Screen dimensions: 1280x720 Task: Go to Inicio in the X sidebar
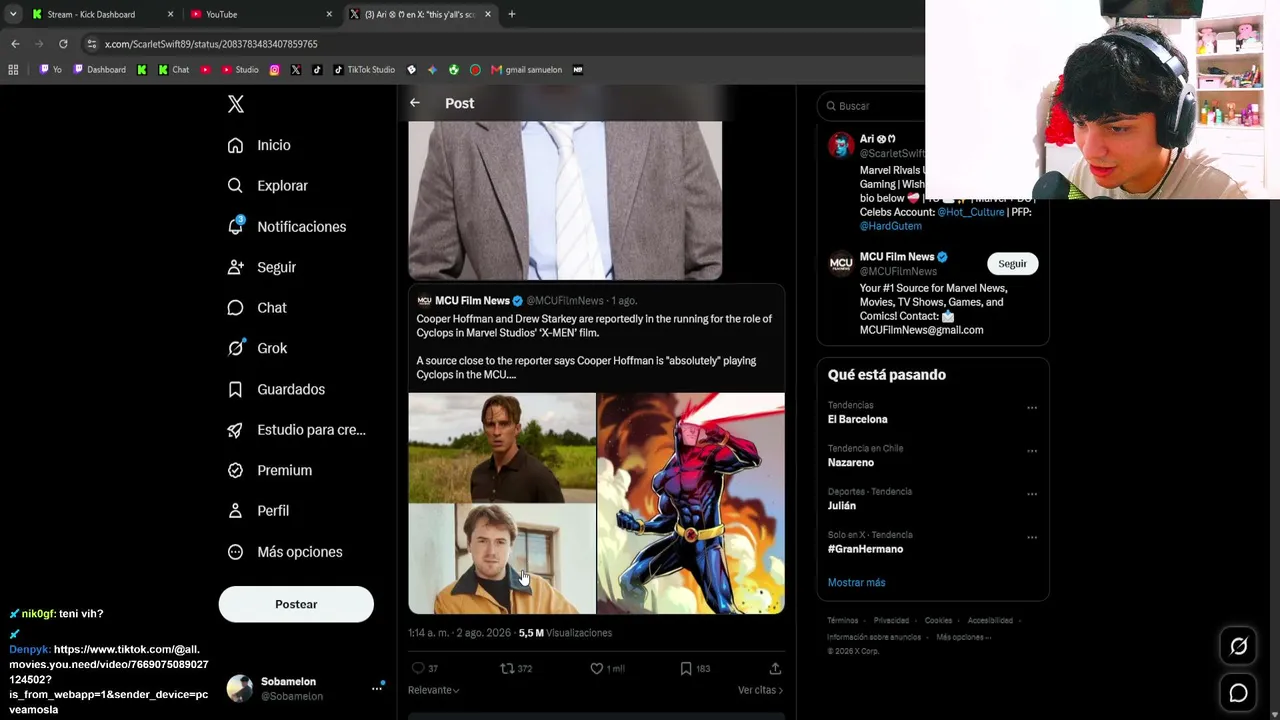click(259, 145)
